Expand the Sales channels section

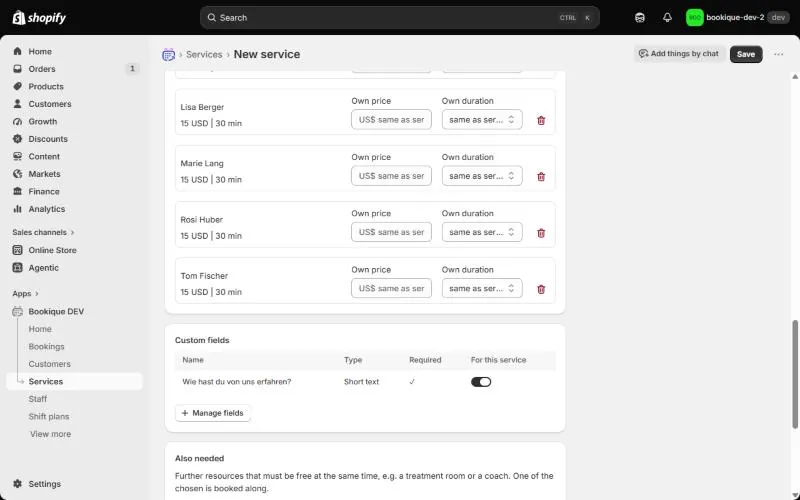point(43,232)
